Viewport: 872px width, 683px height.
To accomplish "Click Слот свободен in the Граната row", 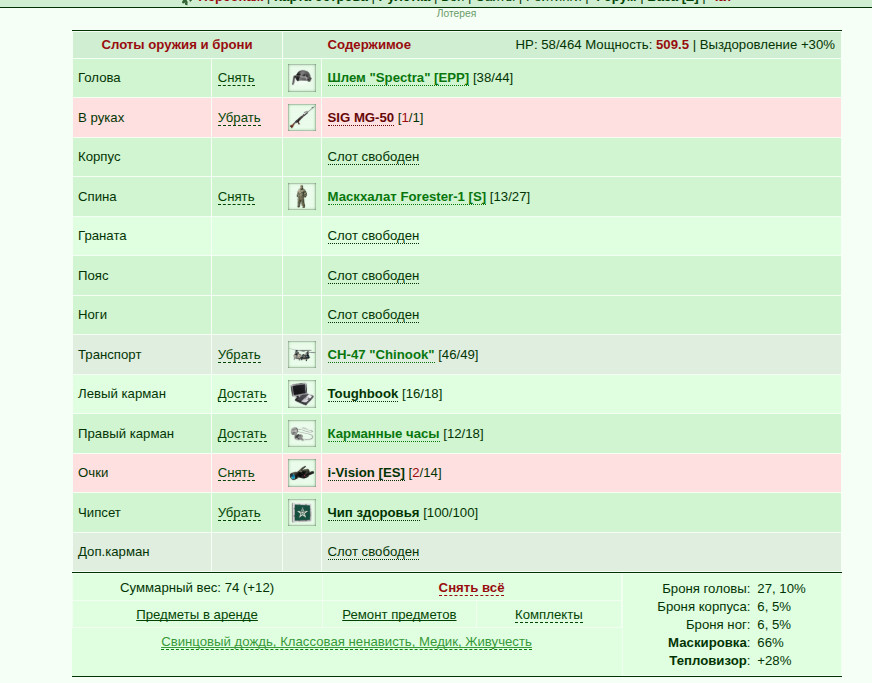I will pyautogui.click(x=373, y=236).
